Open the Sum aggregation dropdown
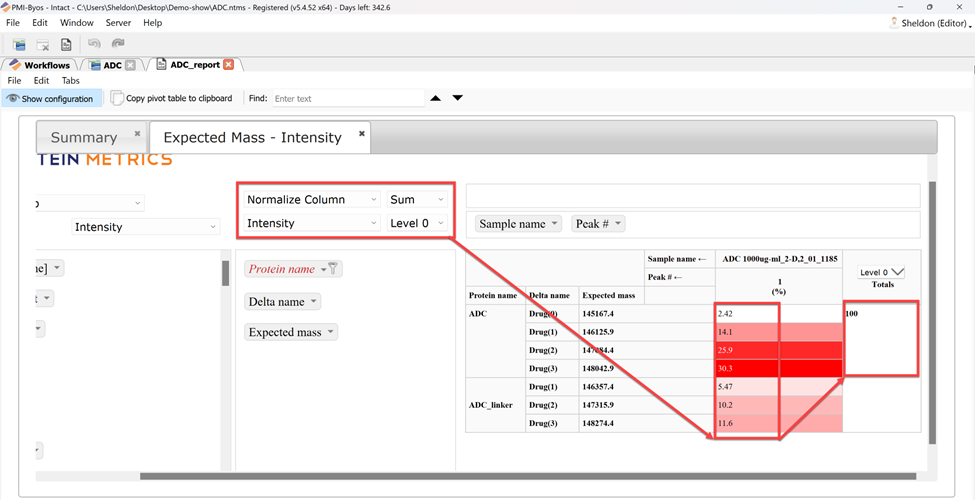Screen dimensions: 975x500 pos(417,199)
